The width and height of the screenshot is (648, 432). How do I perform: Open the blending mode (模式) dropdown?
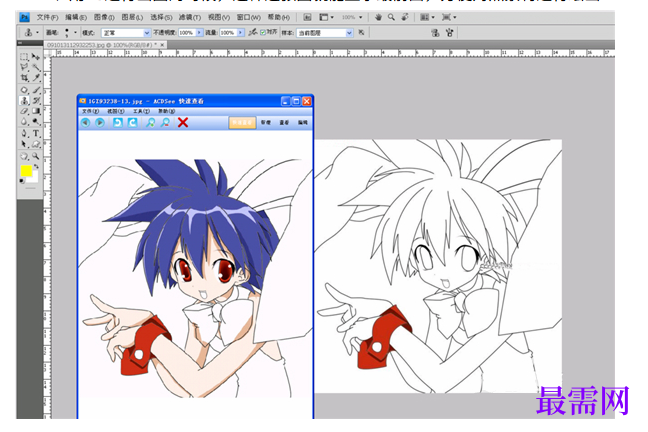pyautogui.click(x=126, y=33)
